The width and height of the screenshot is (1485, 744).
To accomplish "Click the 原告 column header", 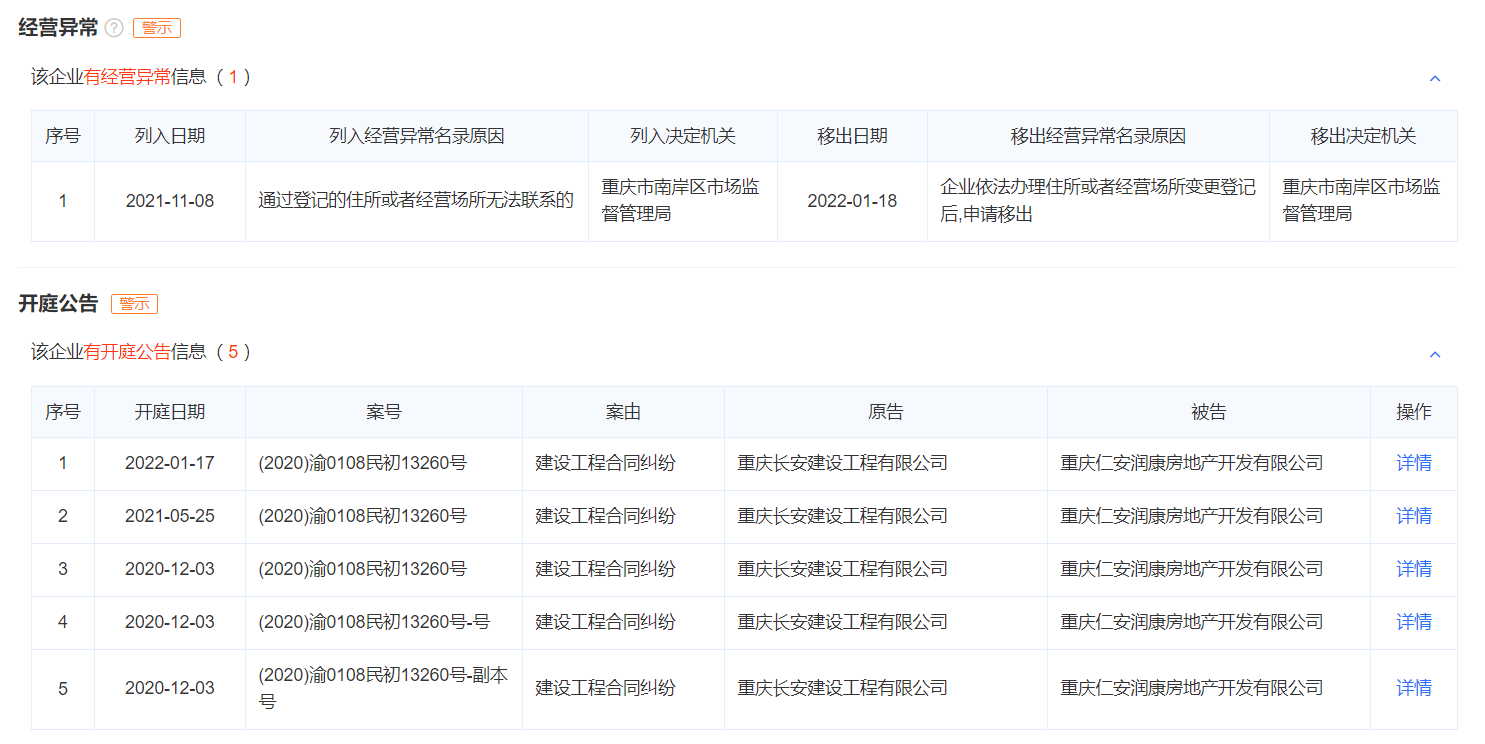I will pyautogui.click(x=886, y=412).
